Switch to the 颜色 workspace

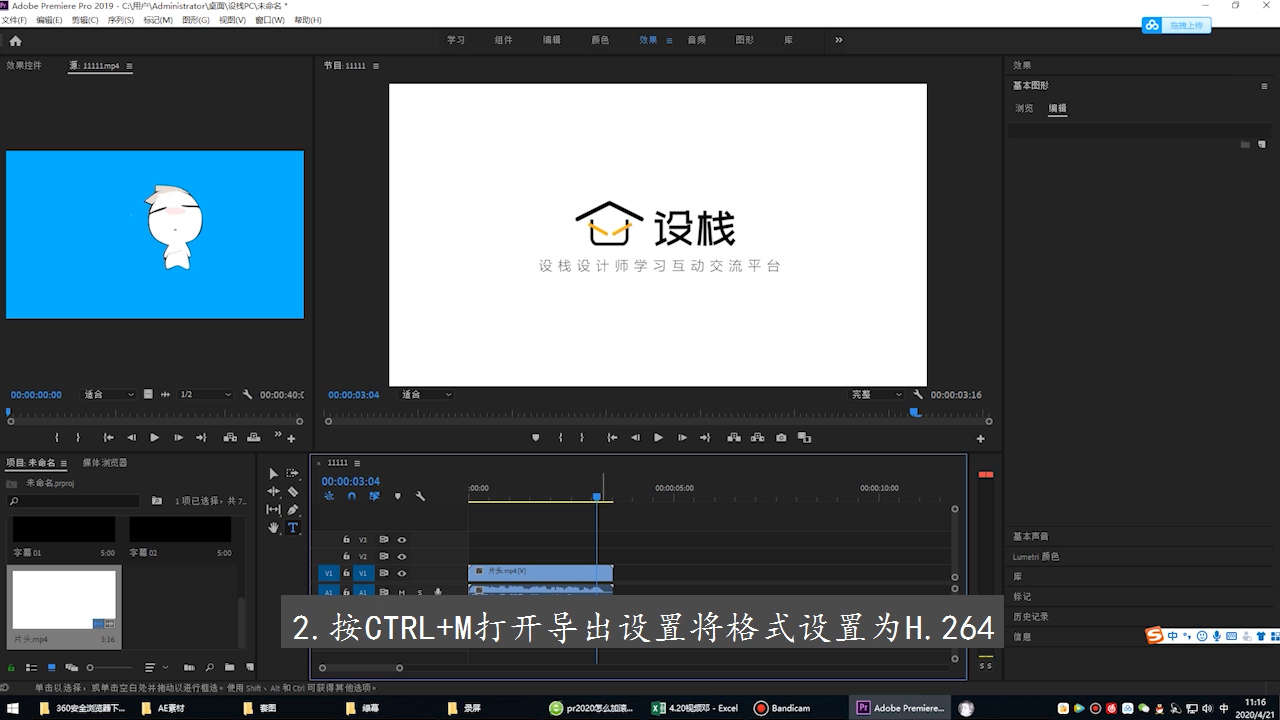click(600, 40)
